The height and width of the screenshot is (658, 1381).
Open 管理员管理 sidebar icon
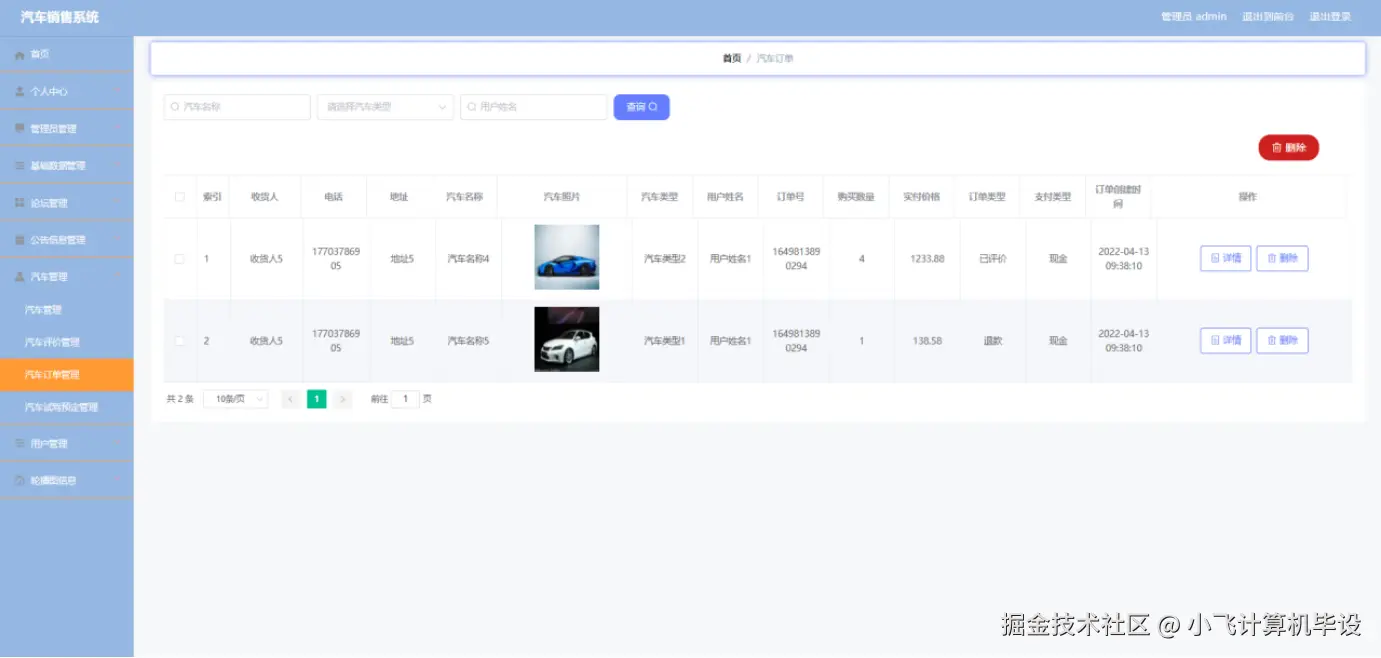point(19,128)
